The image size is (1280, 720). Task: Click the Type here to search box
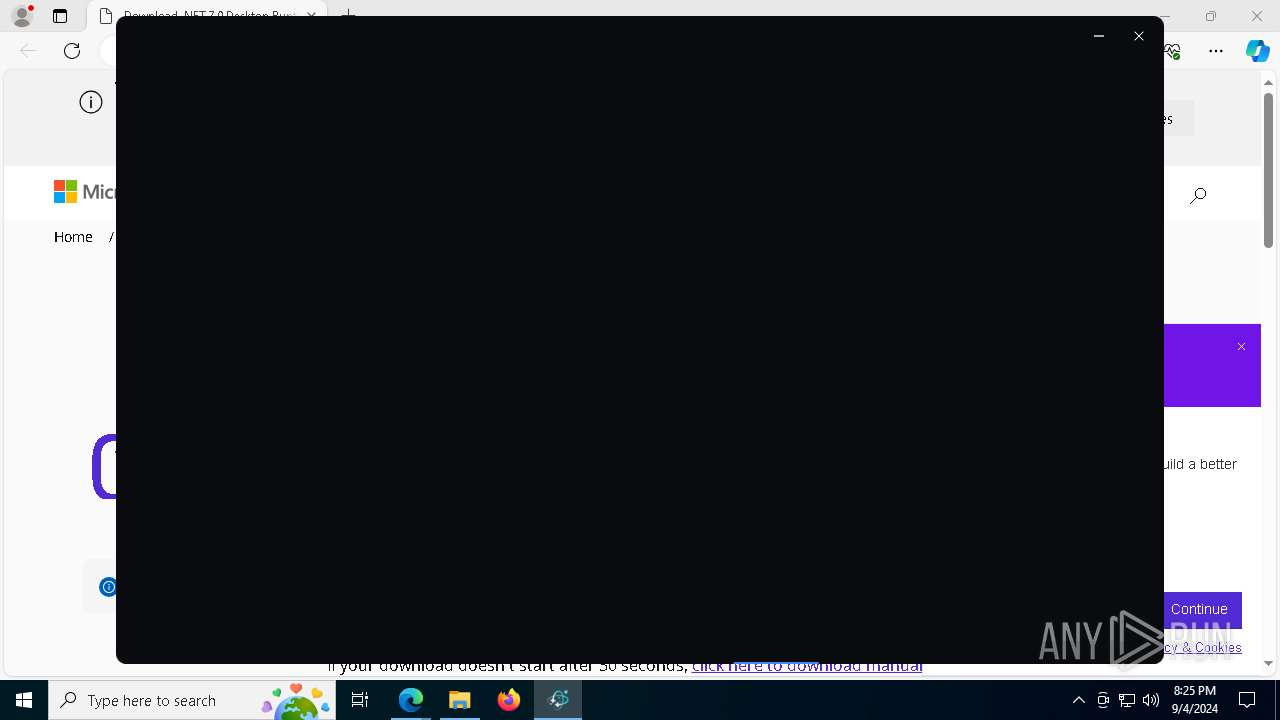point(192,700)
